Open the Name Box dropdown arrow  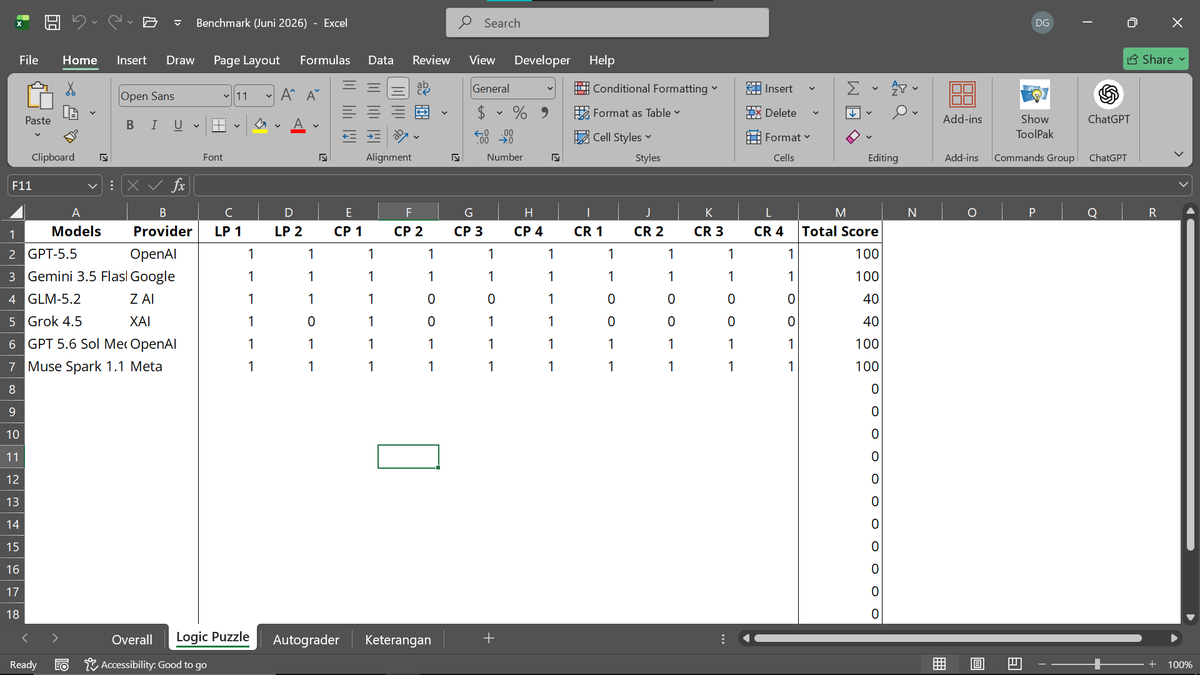point(92,185)
